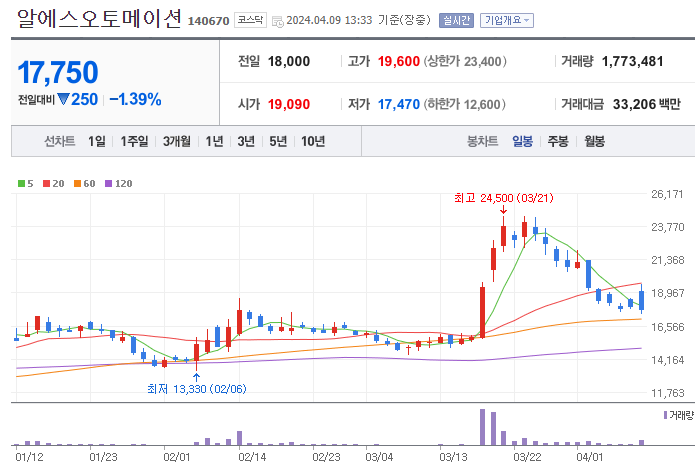Click the 18,967 price axis label
The height and width of the screenshot is (467, 695).
pyautogui.click(x=667, y=293)
